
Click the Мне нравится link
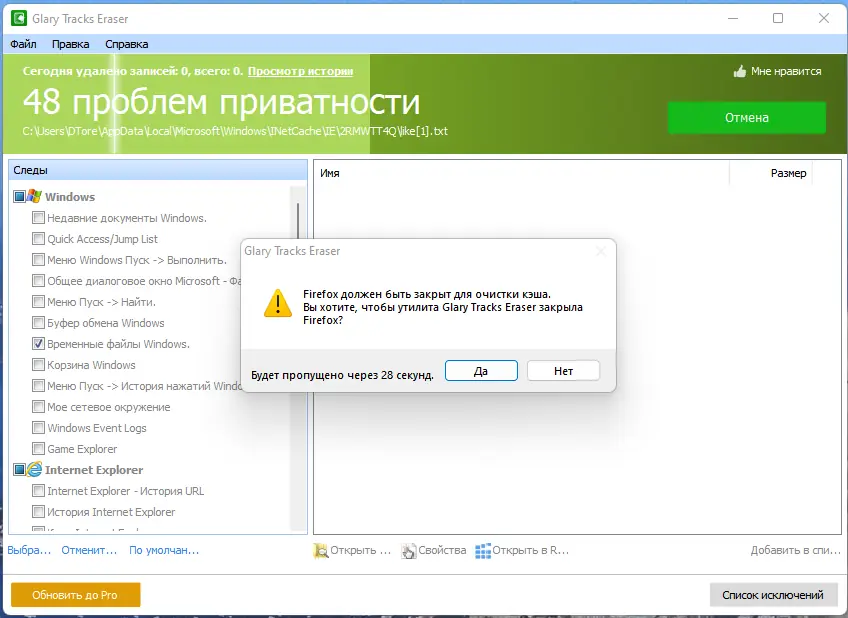tap(786, 71)
